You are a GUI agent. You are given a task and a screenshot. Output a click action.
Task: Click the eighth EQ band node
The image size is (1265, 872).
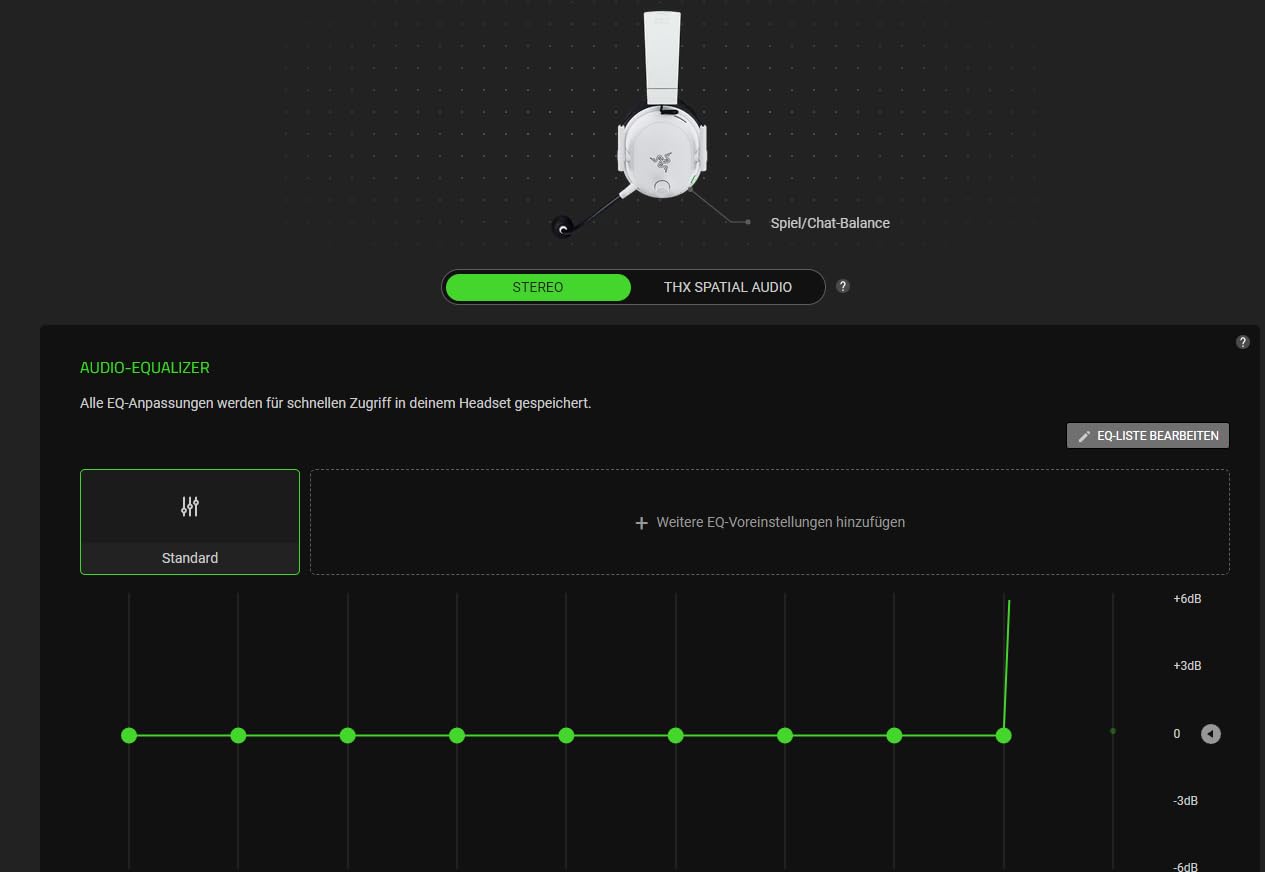(894, 735)
